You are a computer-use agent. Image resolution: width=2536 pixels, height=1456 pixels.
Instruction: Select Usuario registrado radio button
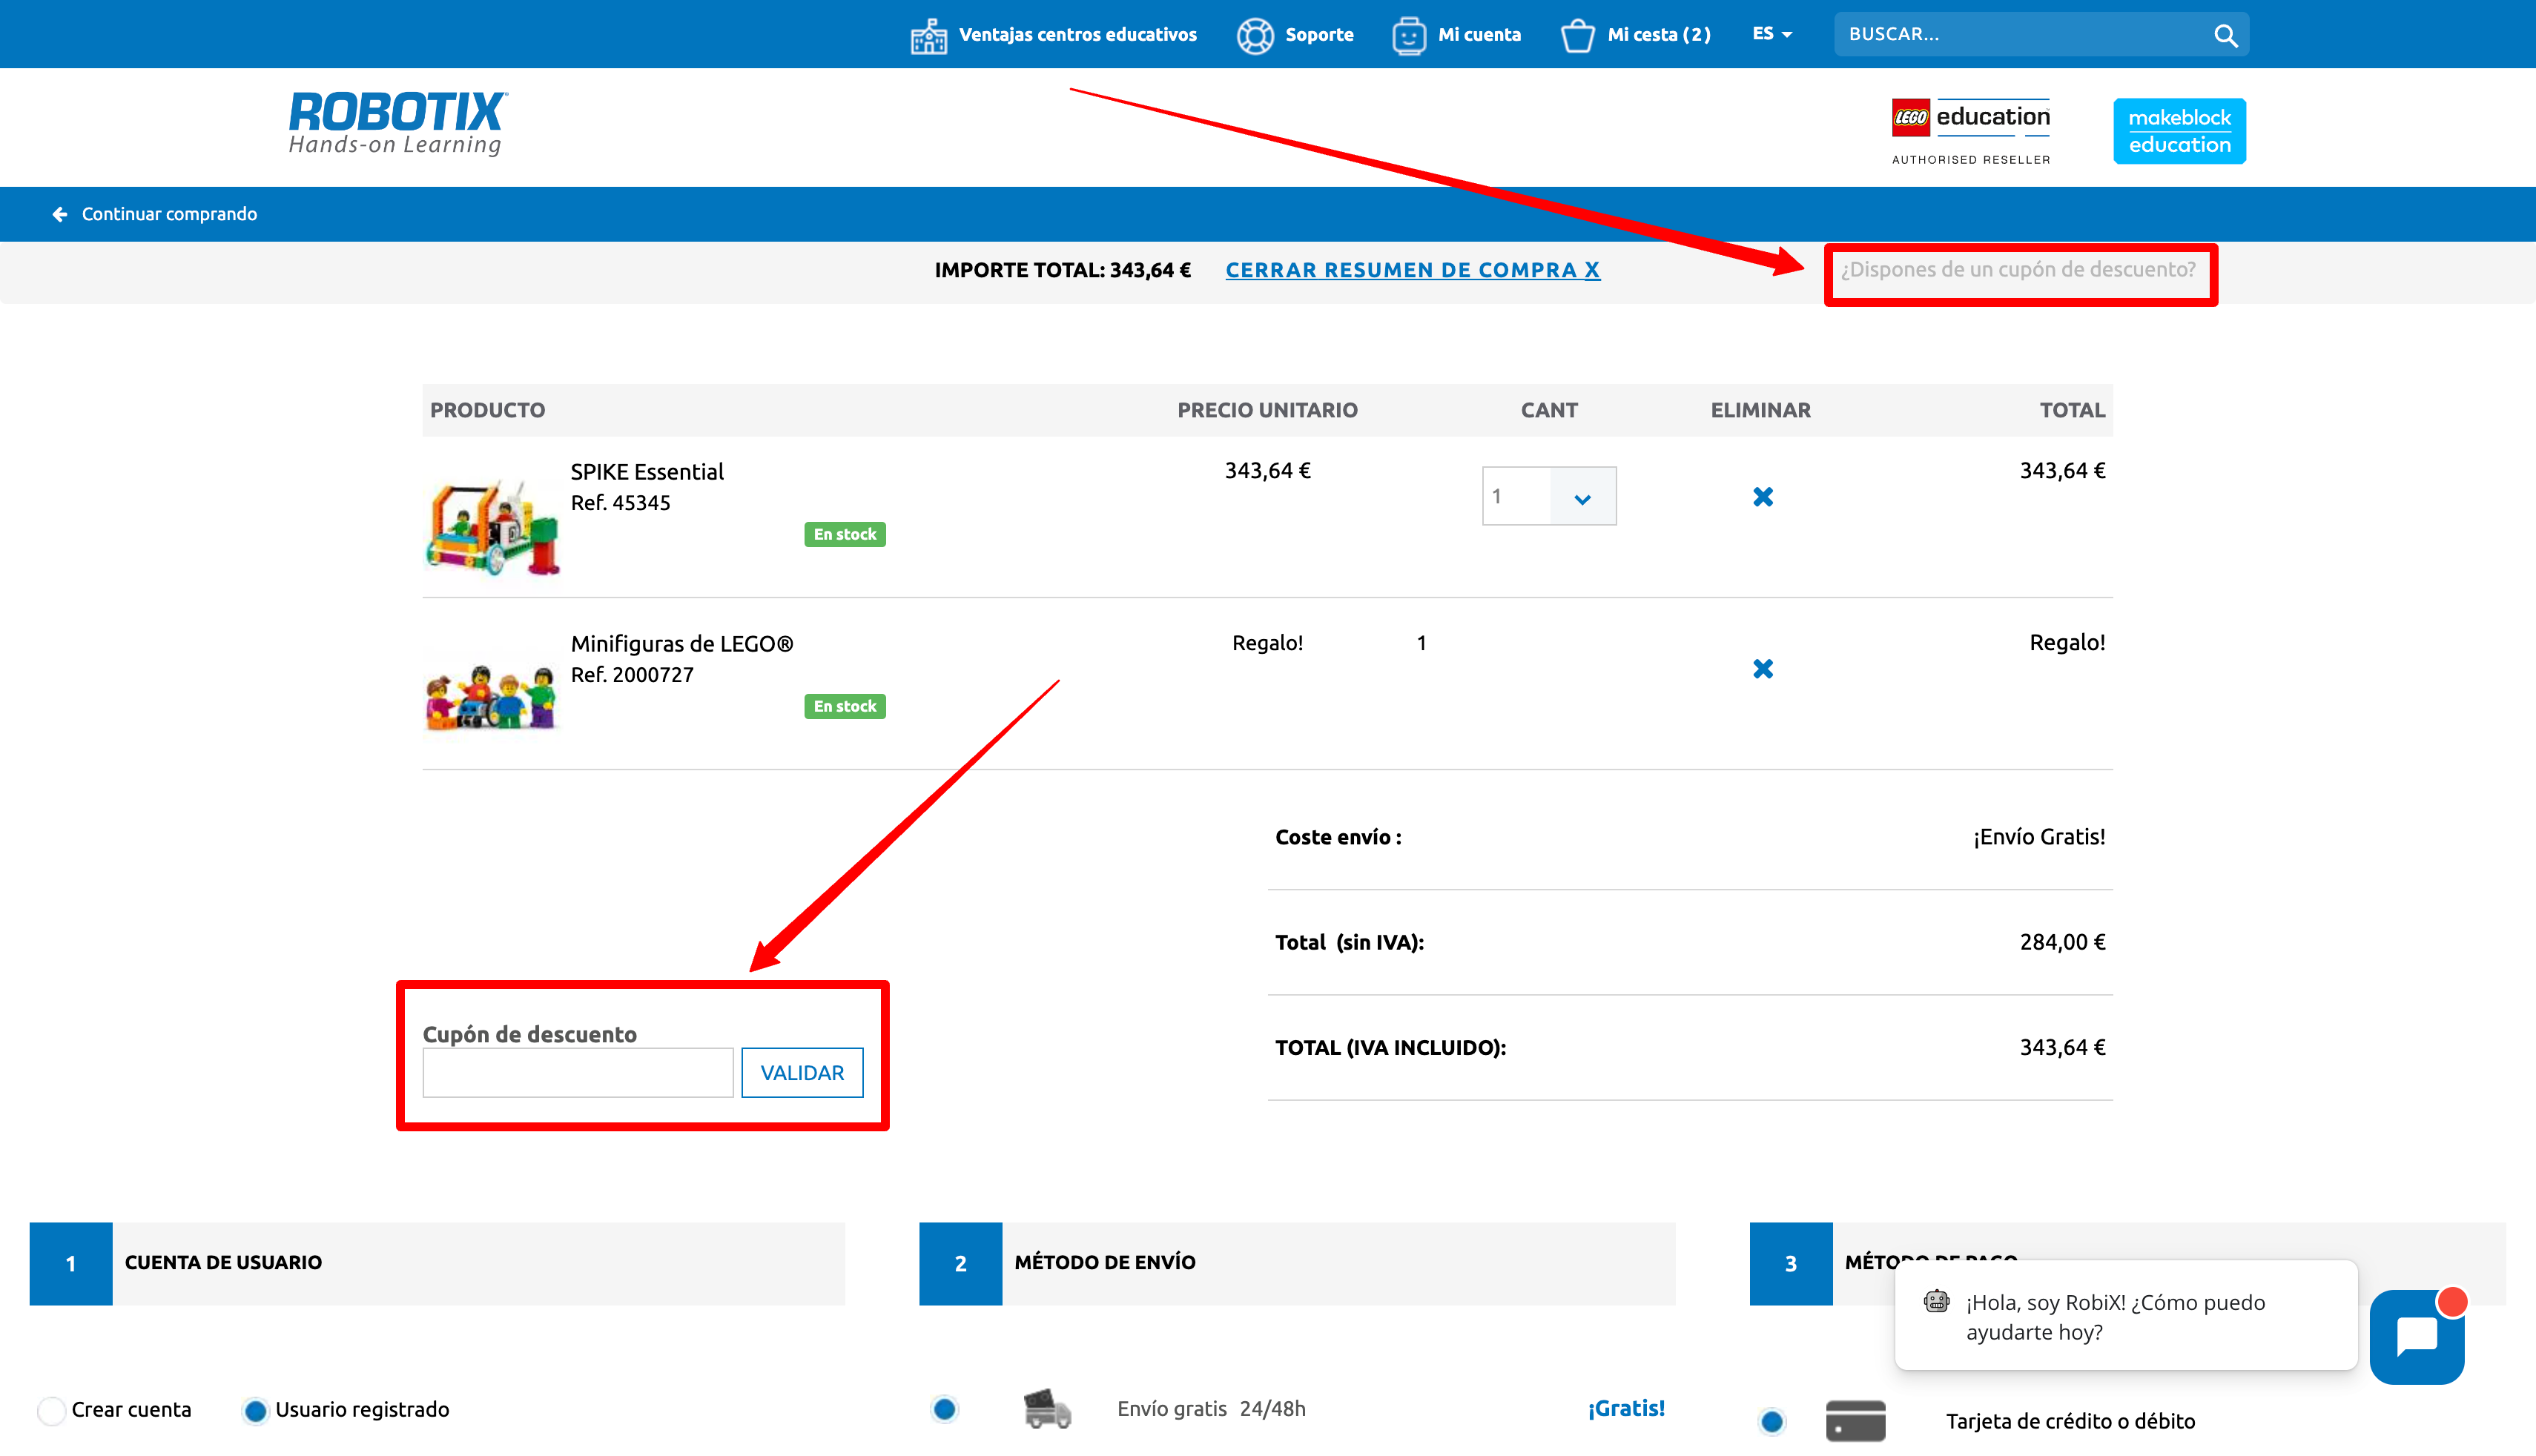coord(256,1411)
